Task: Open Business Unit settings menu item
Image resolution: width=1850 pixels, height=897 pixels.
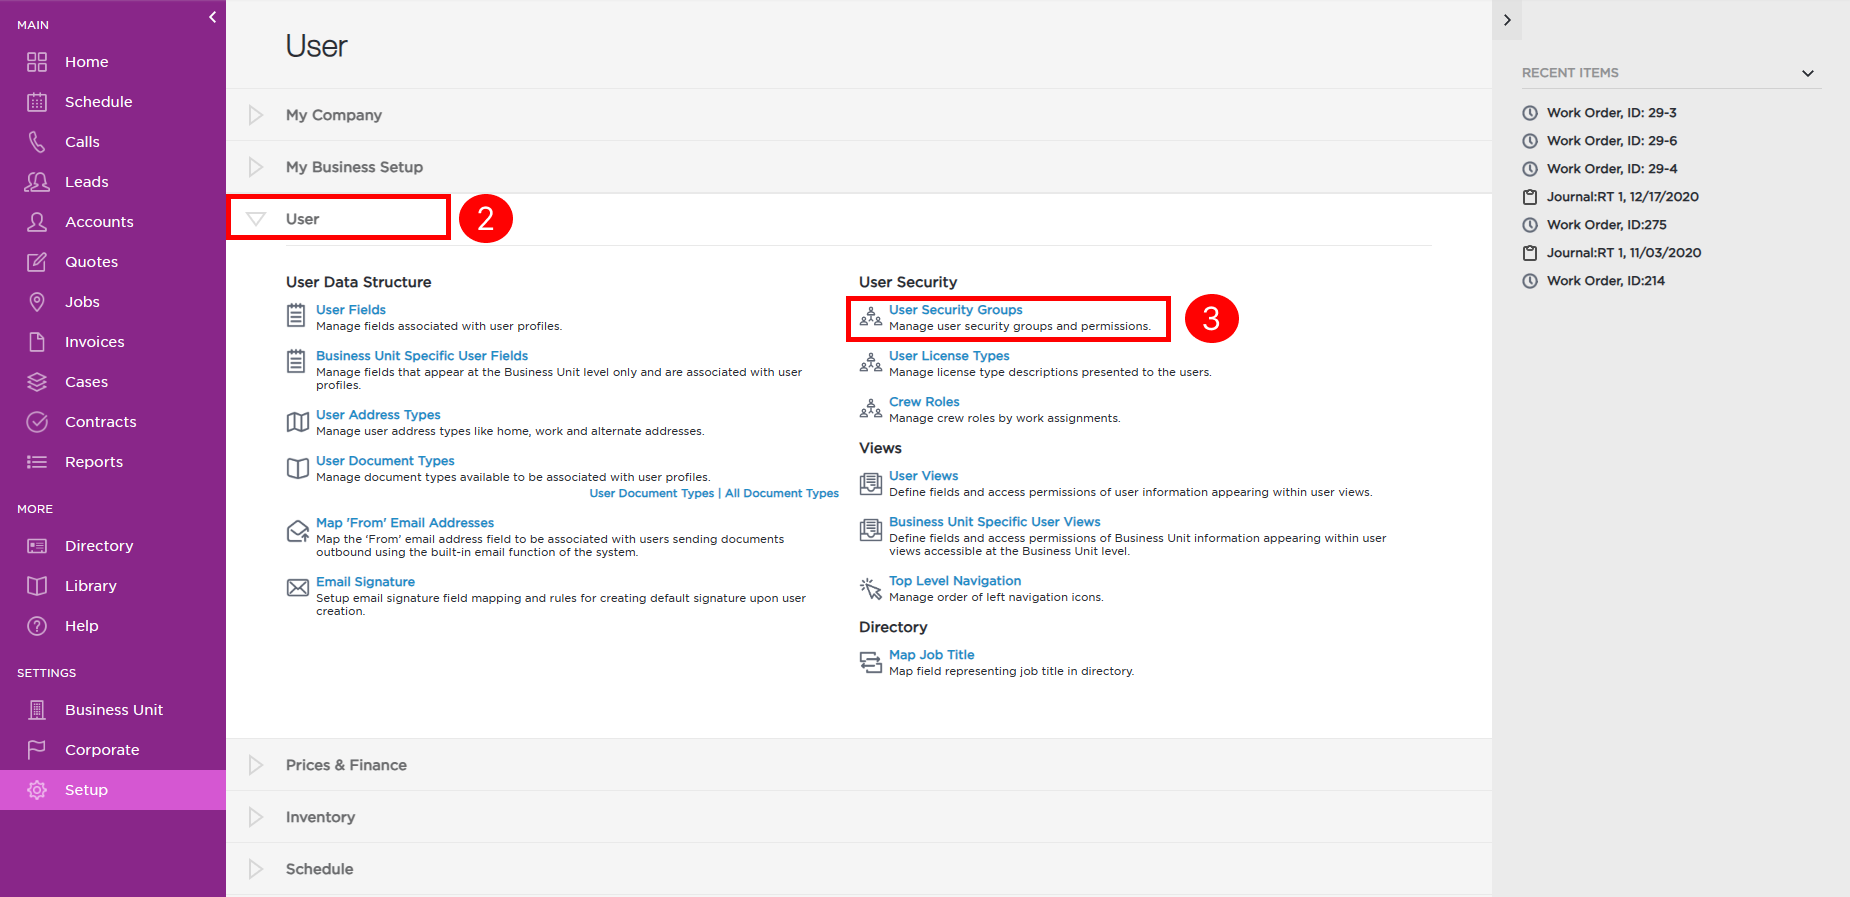Action: (114, 710)
